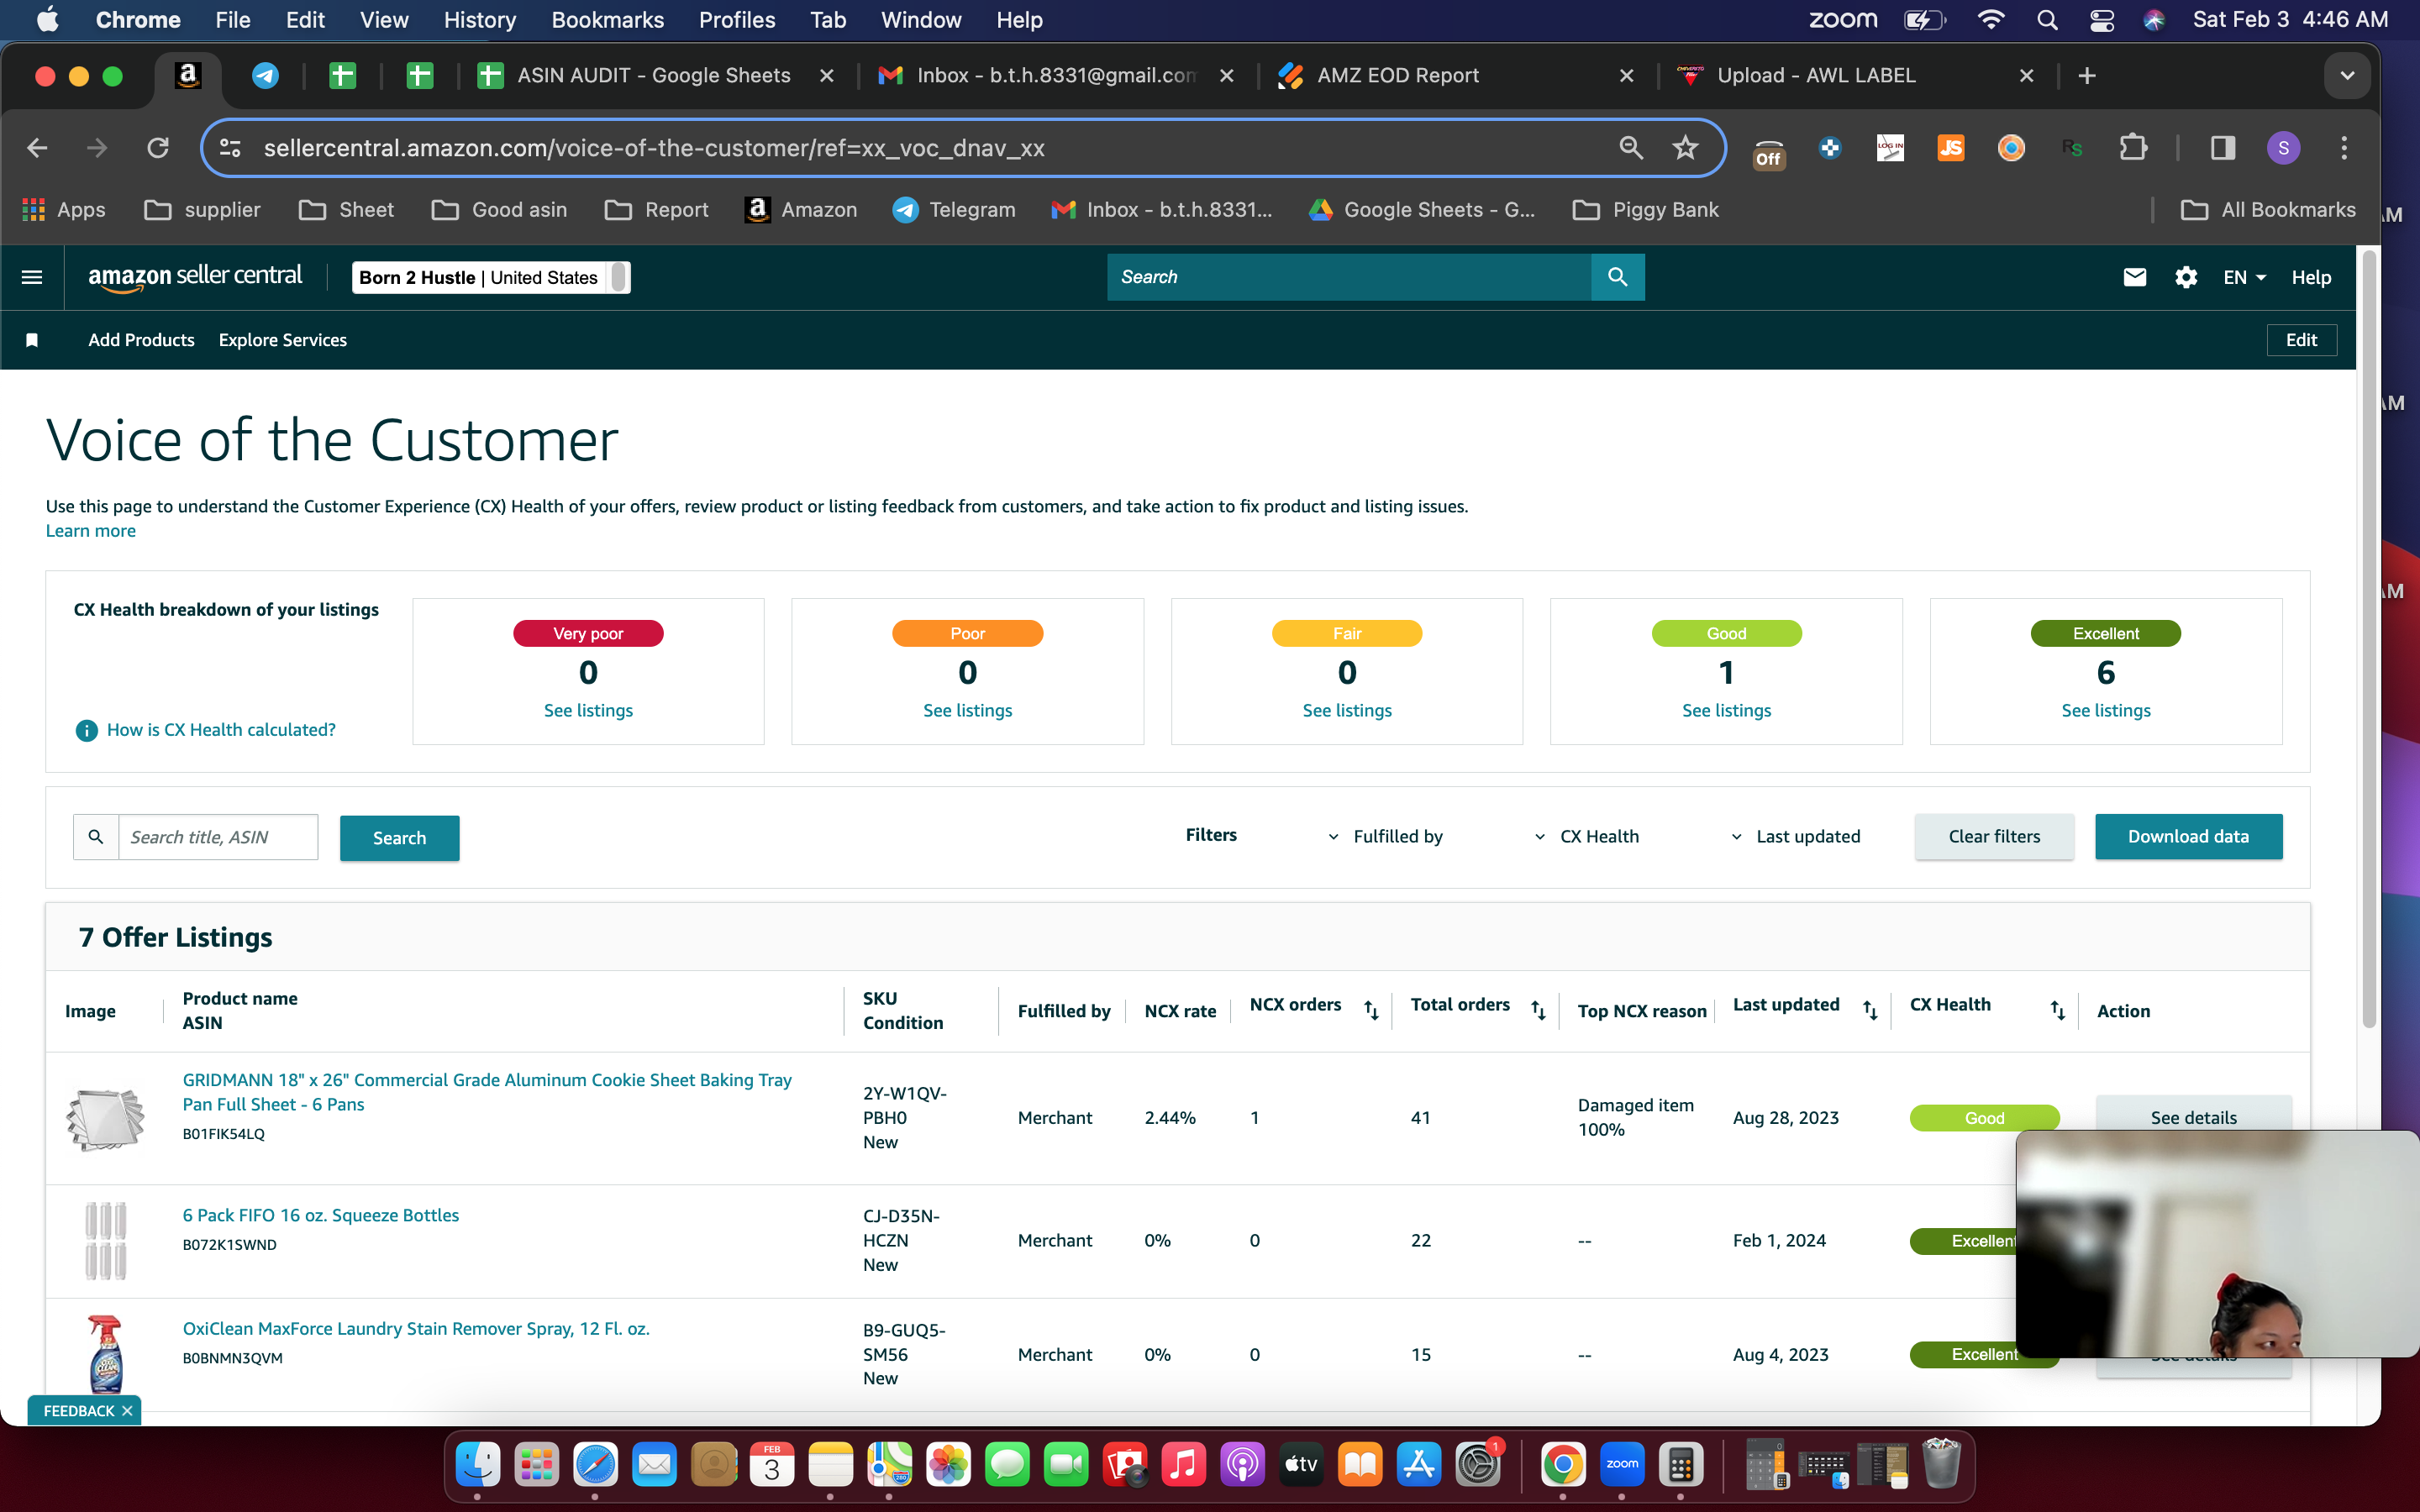
Task: Open the Learn more link
Action: click(90, 531)
